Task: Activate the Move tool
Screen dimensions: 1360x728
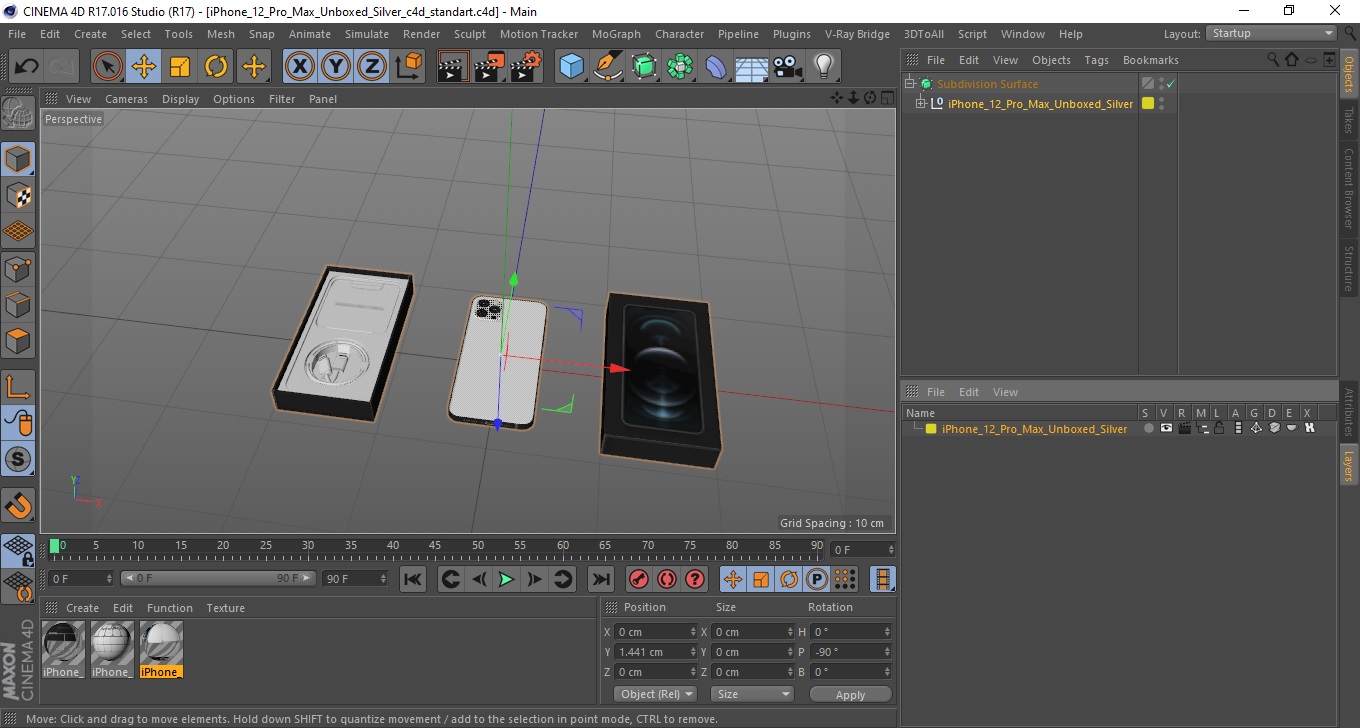Action: (x=144, y=67)
